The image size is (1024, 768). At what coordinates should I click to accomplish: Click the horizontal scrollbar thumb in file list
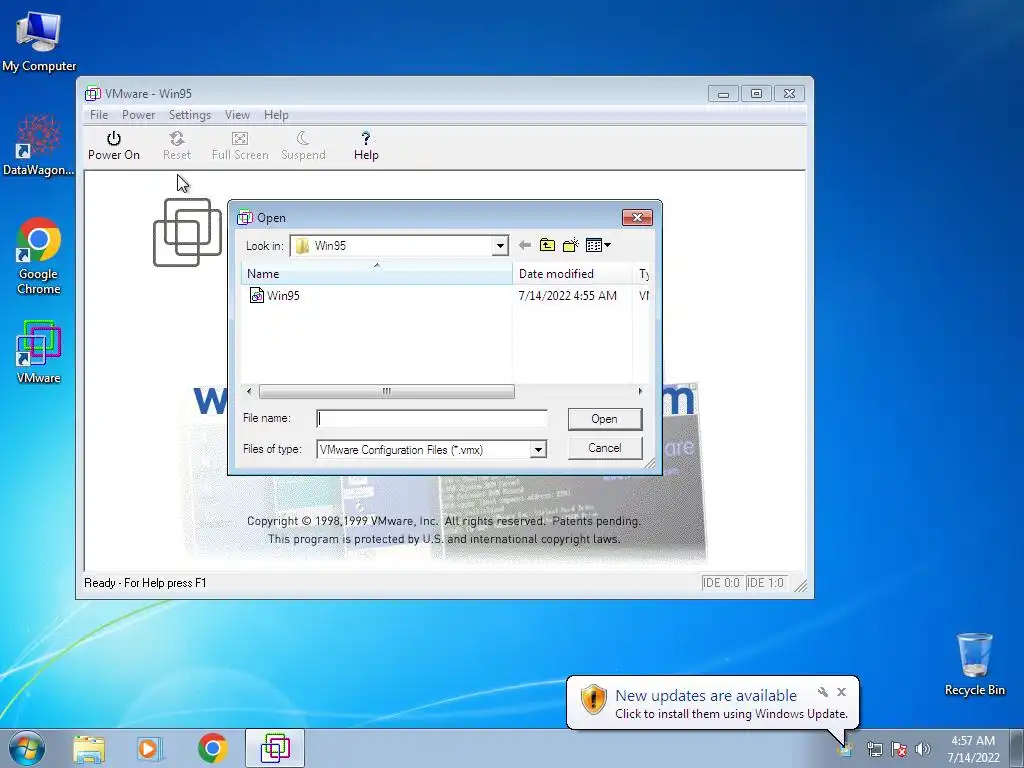(387, 391)
